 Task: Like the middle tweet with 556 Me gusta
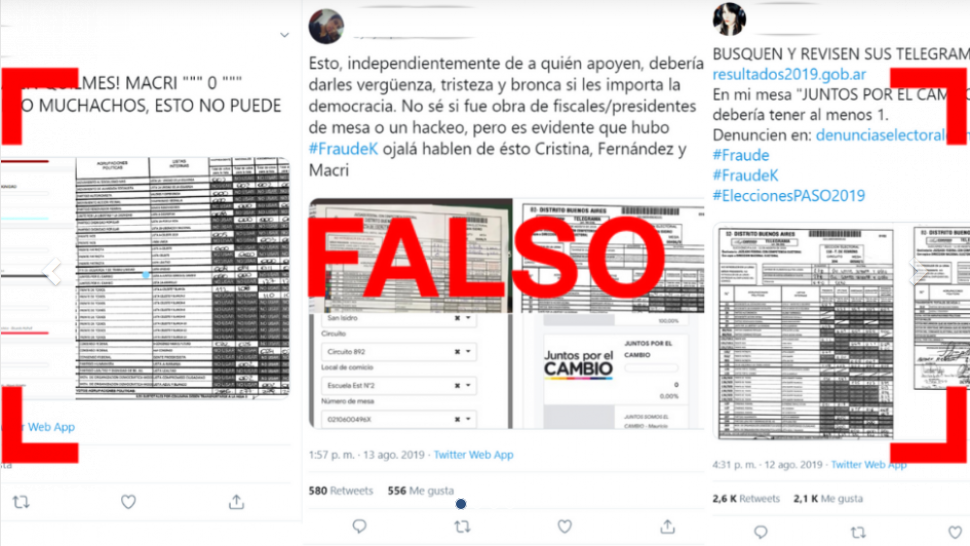pos(564,526)
